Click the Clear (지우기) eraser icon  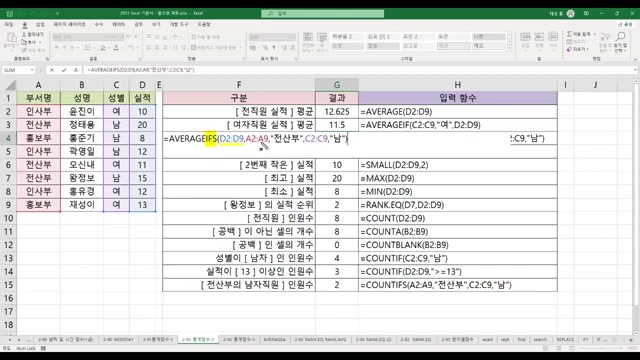click(x=569, y=49)
